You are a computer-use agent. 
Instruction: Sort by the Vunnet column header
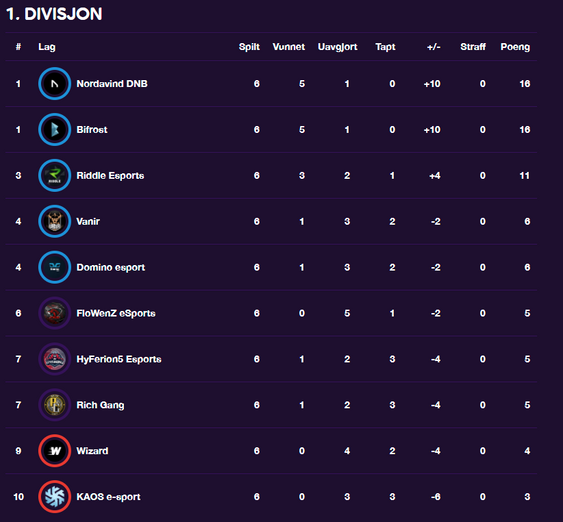point(289,47)
